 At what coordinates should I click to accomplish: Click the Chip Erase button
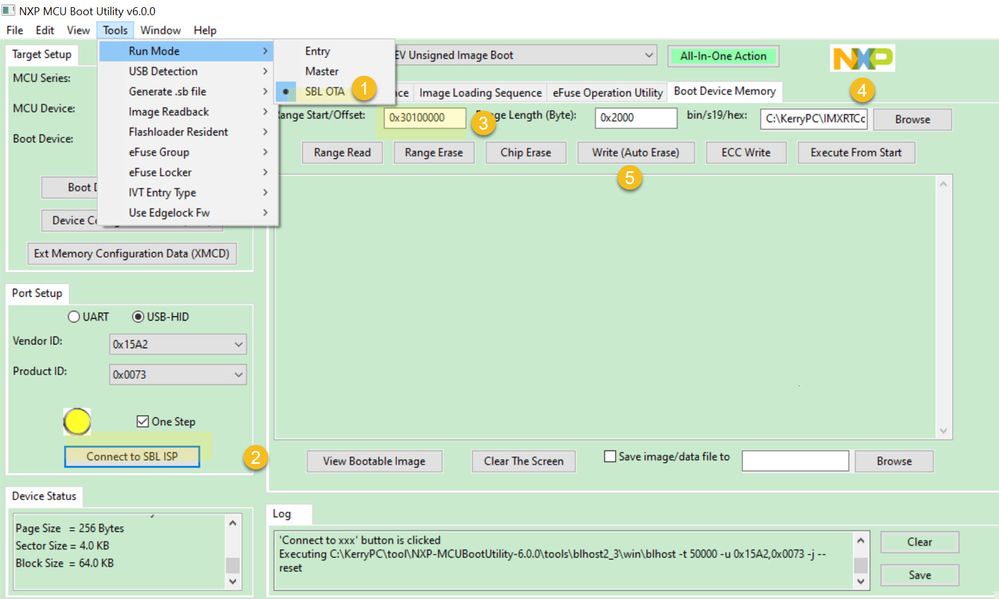(526, 152)
